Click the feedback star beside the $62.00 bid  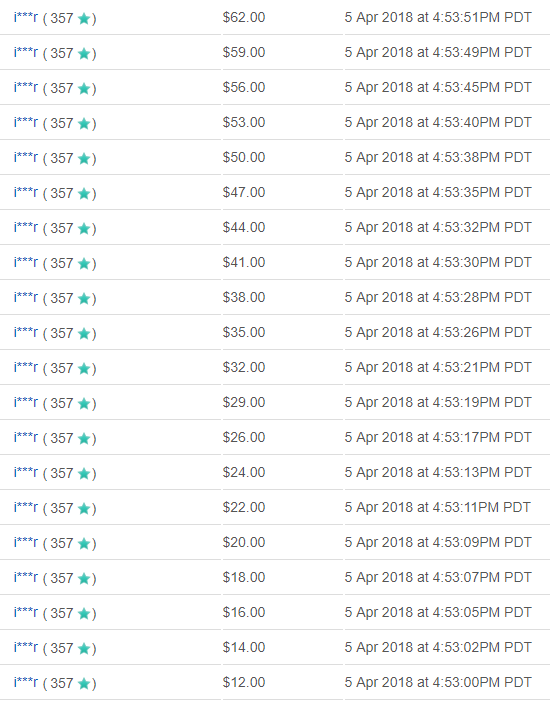pyautogui.click(x=84, y=18)
